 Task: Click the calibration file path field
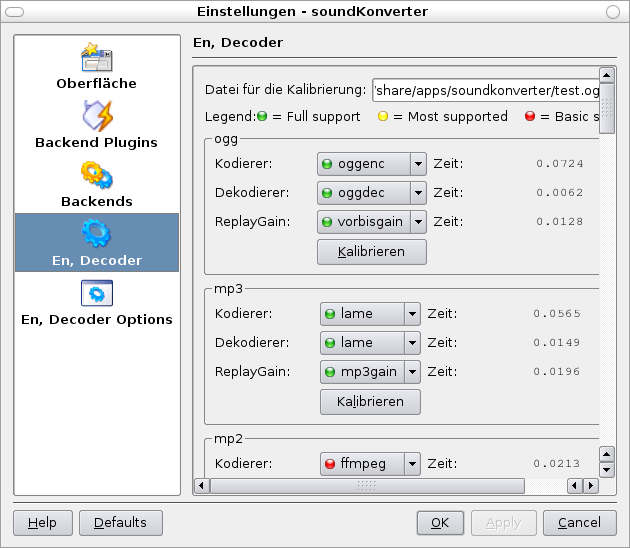[486, 90]
